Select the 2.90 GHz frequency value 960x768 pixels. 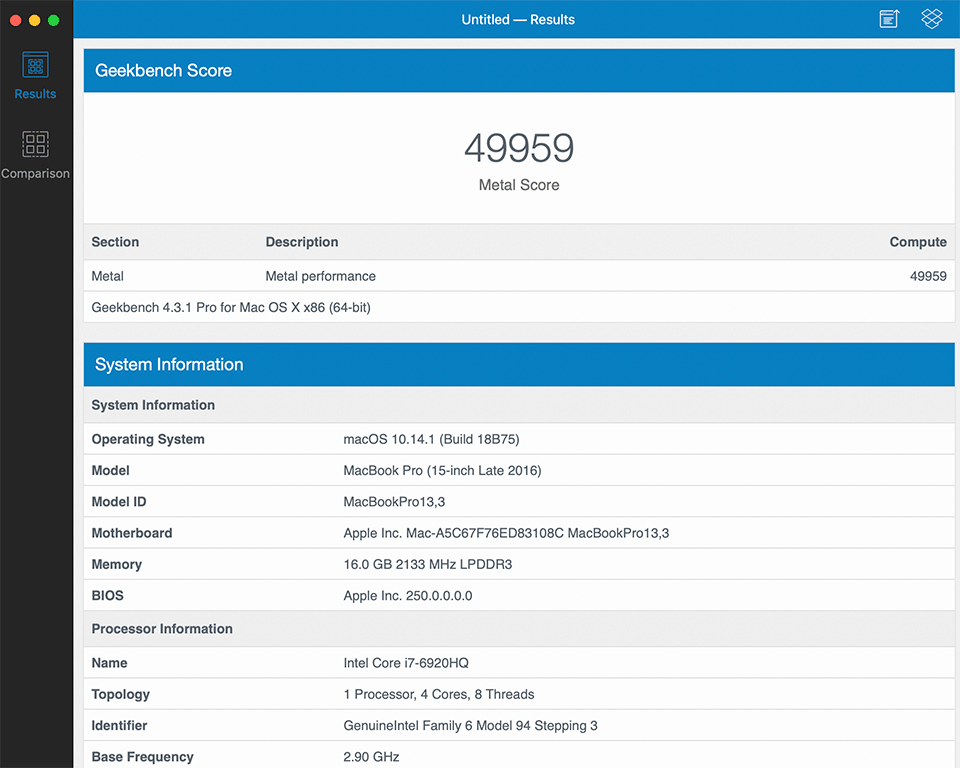372,756
